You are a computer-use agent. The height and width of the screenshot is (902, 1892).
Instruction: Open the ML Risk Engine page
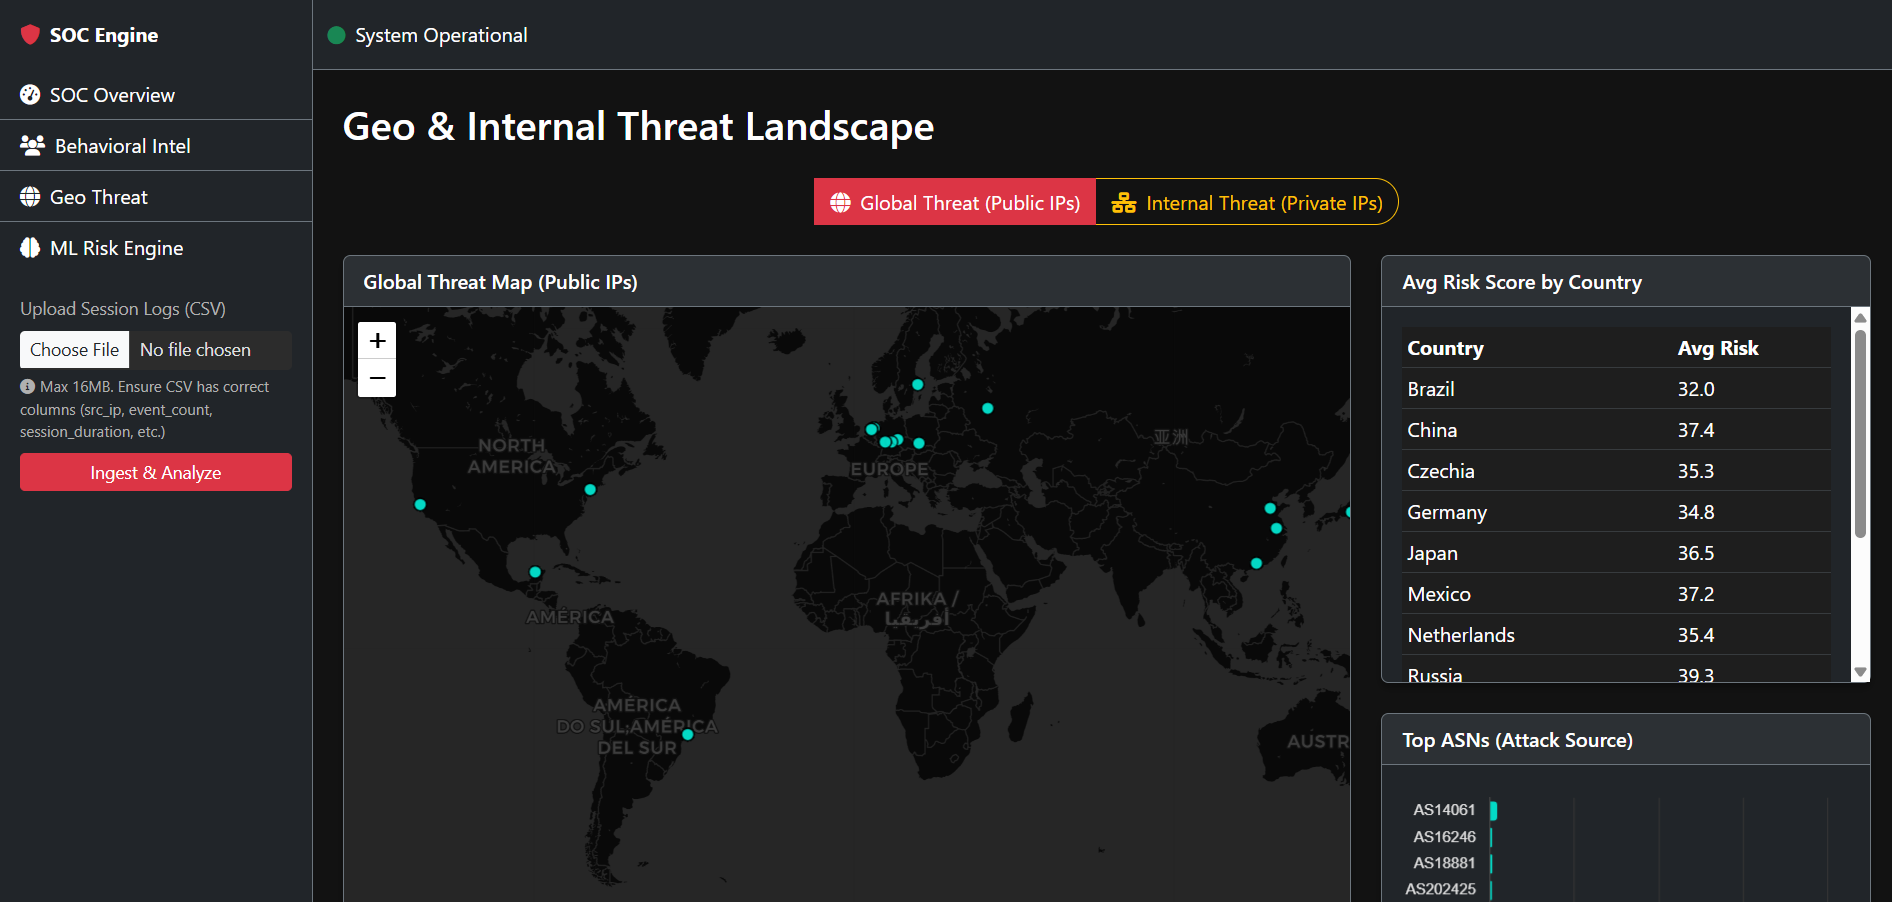point(116,248)
